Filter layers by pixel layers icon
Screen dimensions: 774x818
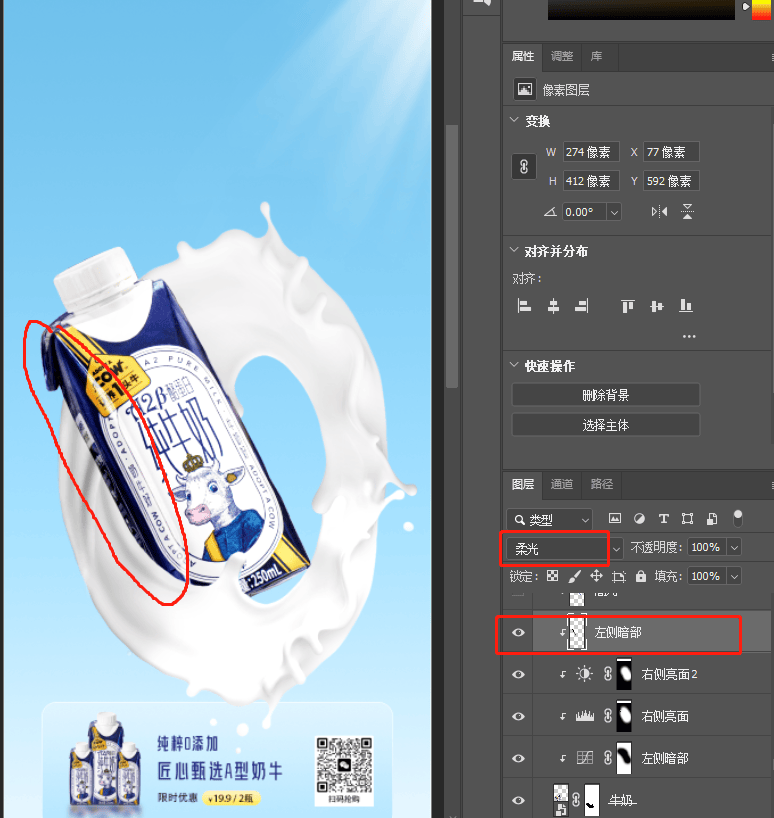pyautogui.click(x=615, y=519)
